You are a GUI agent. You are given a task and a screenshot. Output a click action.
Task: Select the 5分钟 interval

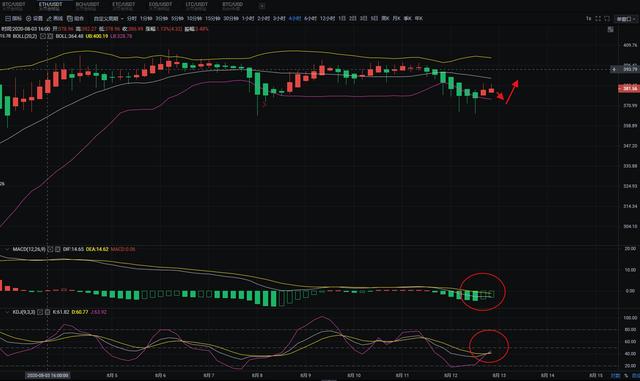tap(178, 18)
